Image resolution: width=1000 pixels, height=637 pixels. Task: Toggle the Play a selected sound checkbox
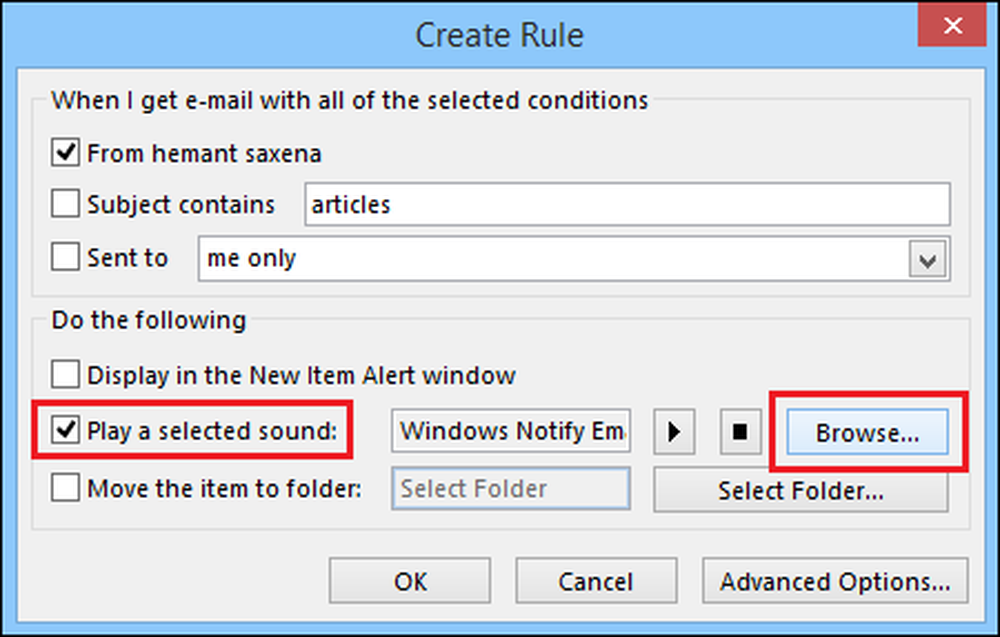click(x=66, y=432)
